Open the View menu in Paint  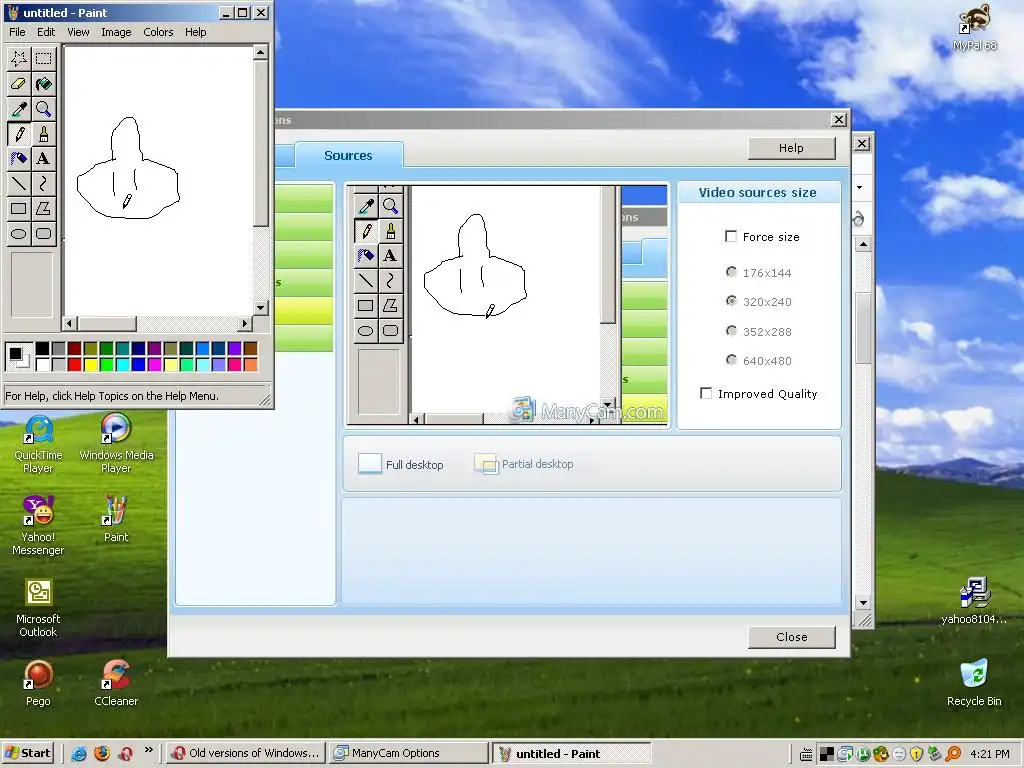[x=78, y=32]
